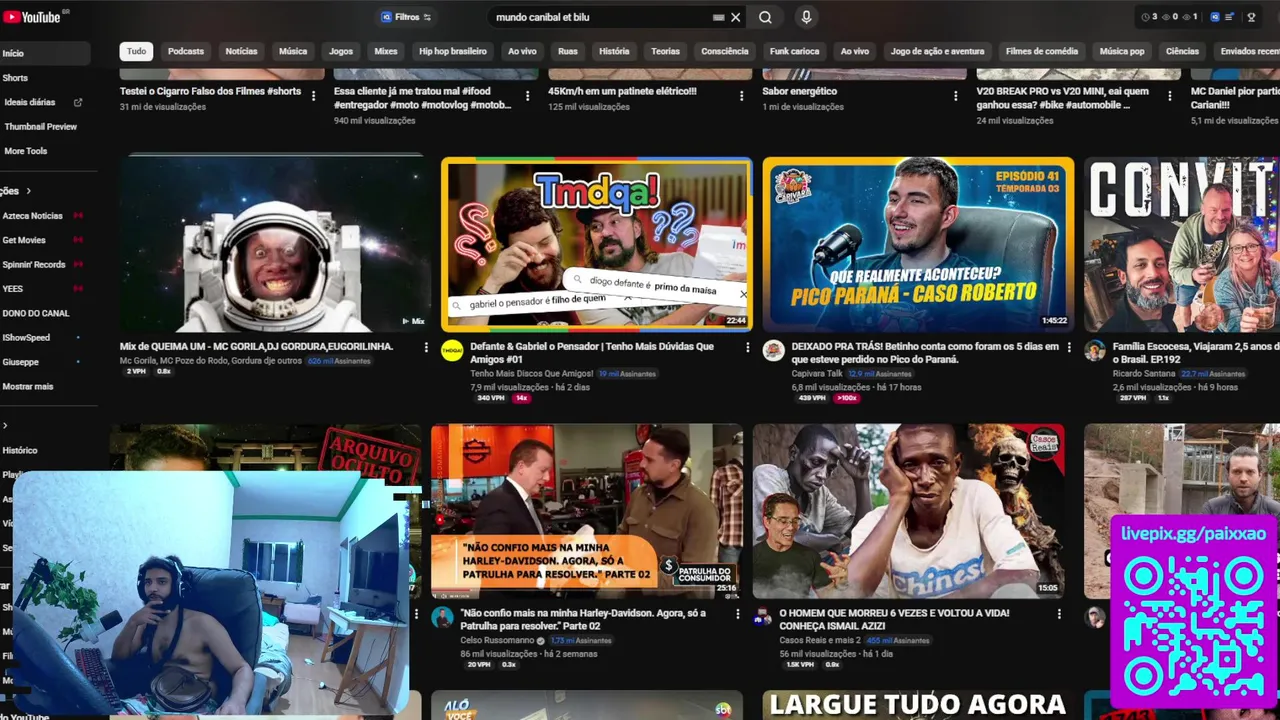
Task: Select the Funk carioca filter chip
Action: click(796, 51)
